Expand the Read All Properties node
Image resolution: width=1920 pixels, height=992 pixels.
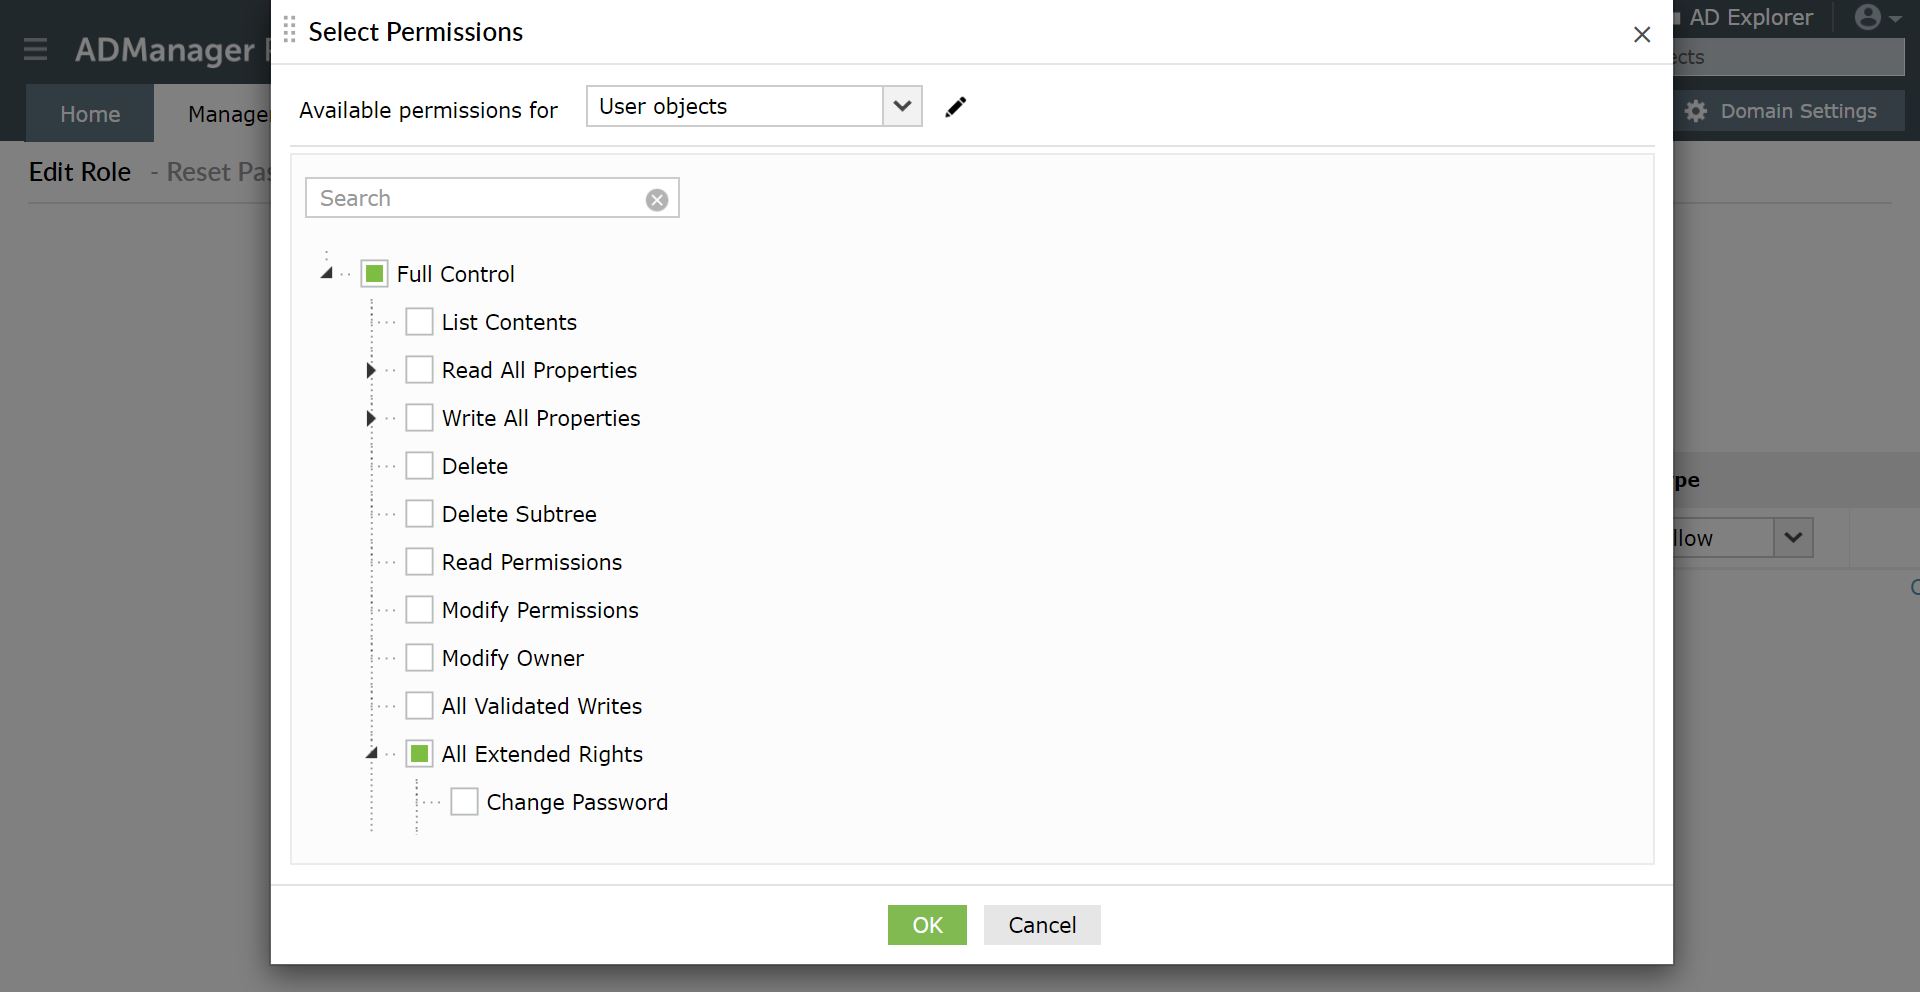coord(371,371)
